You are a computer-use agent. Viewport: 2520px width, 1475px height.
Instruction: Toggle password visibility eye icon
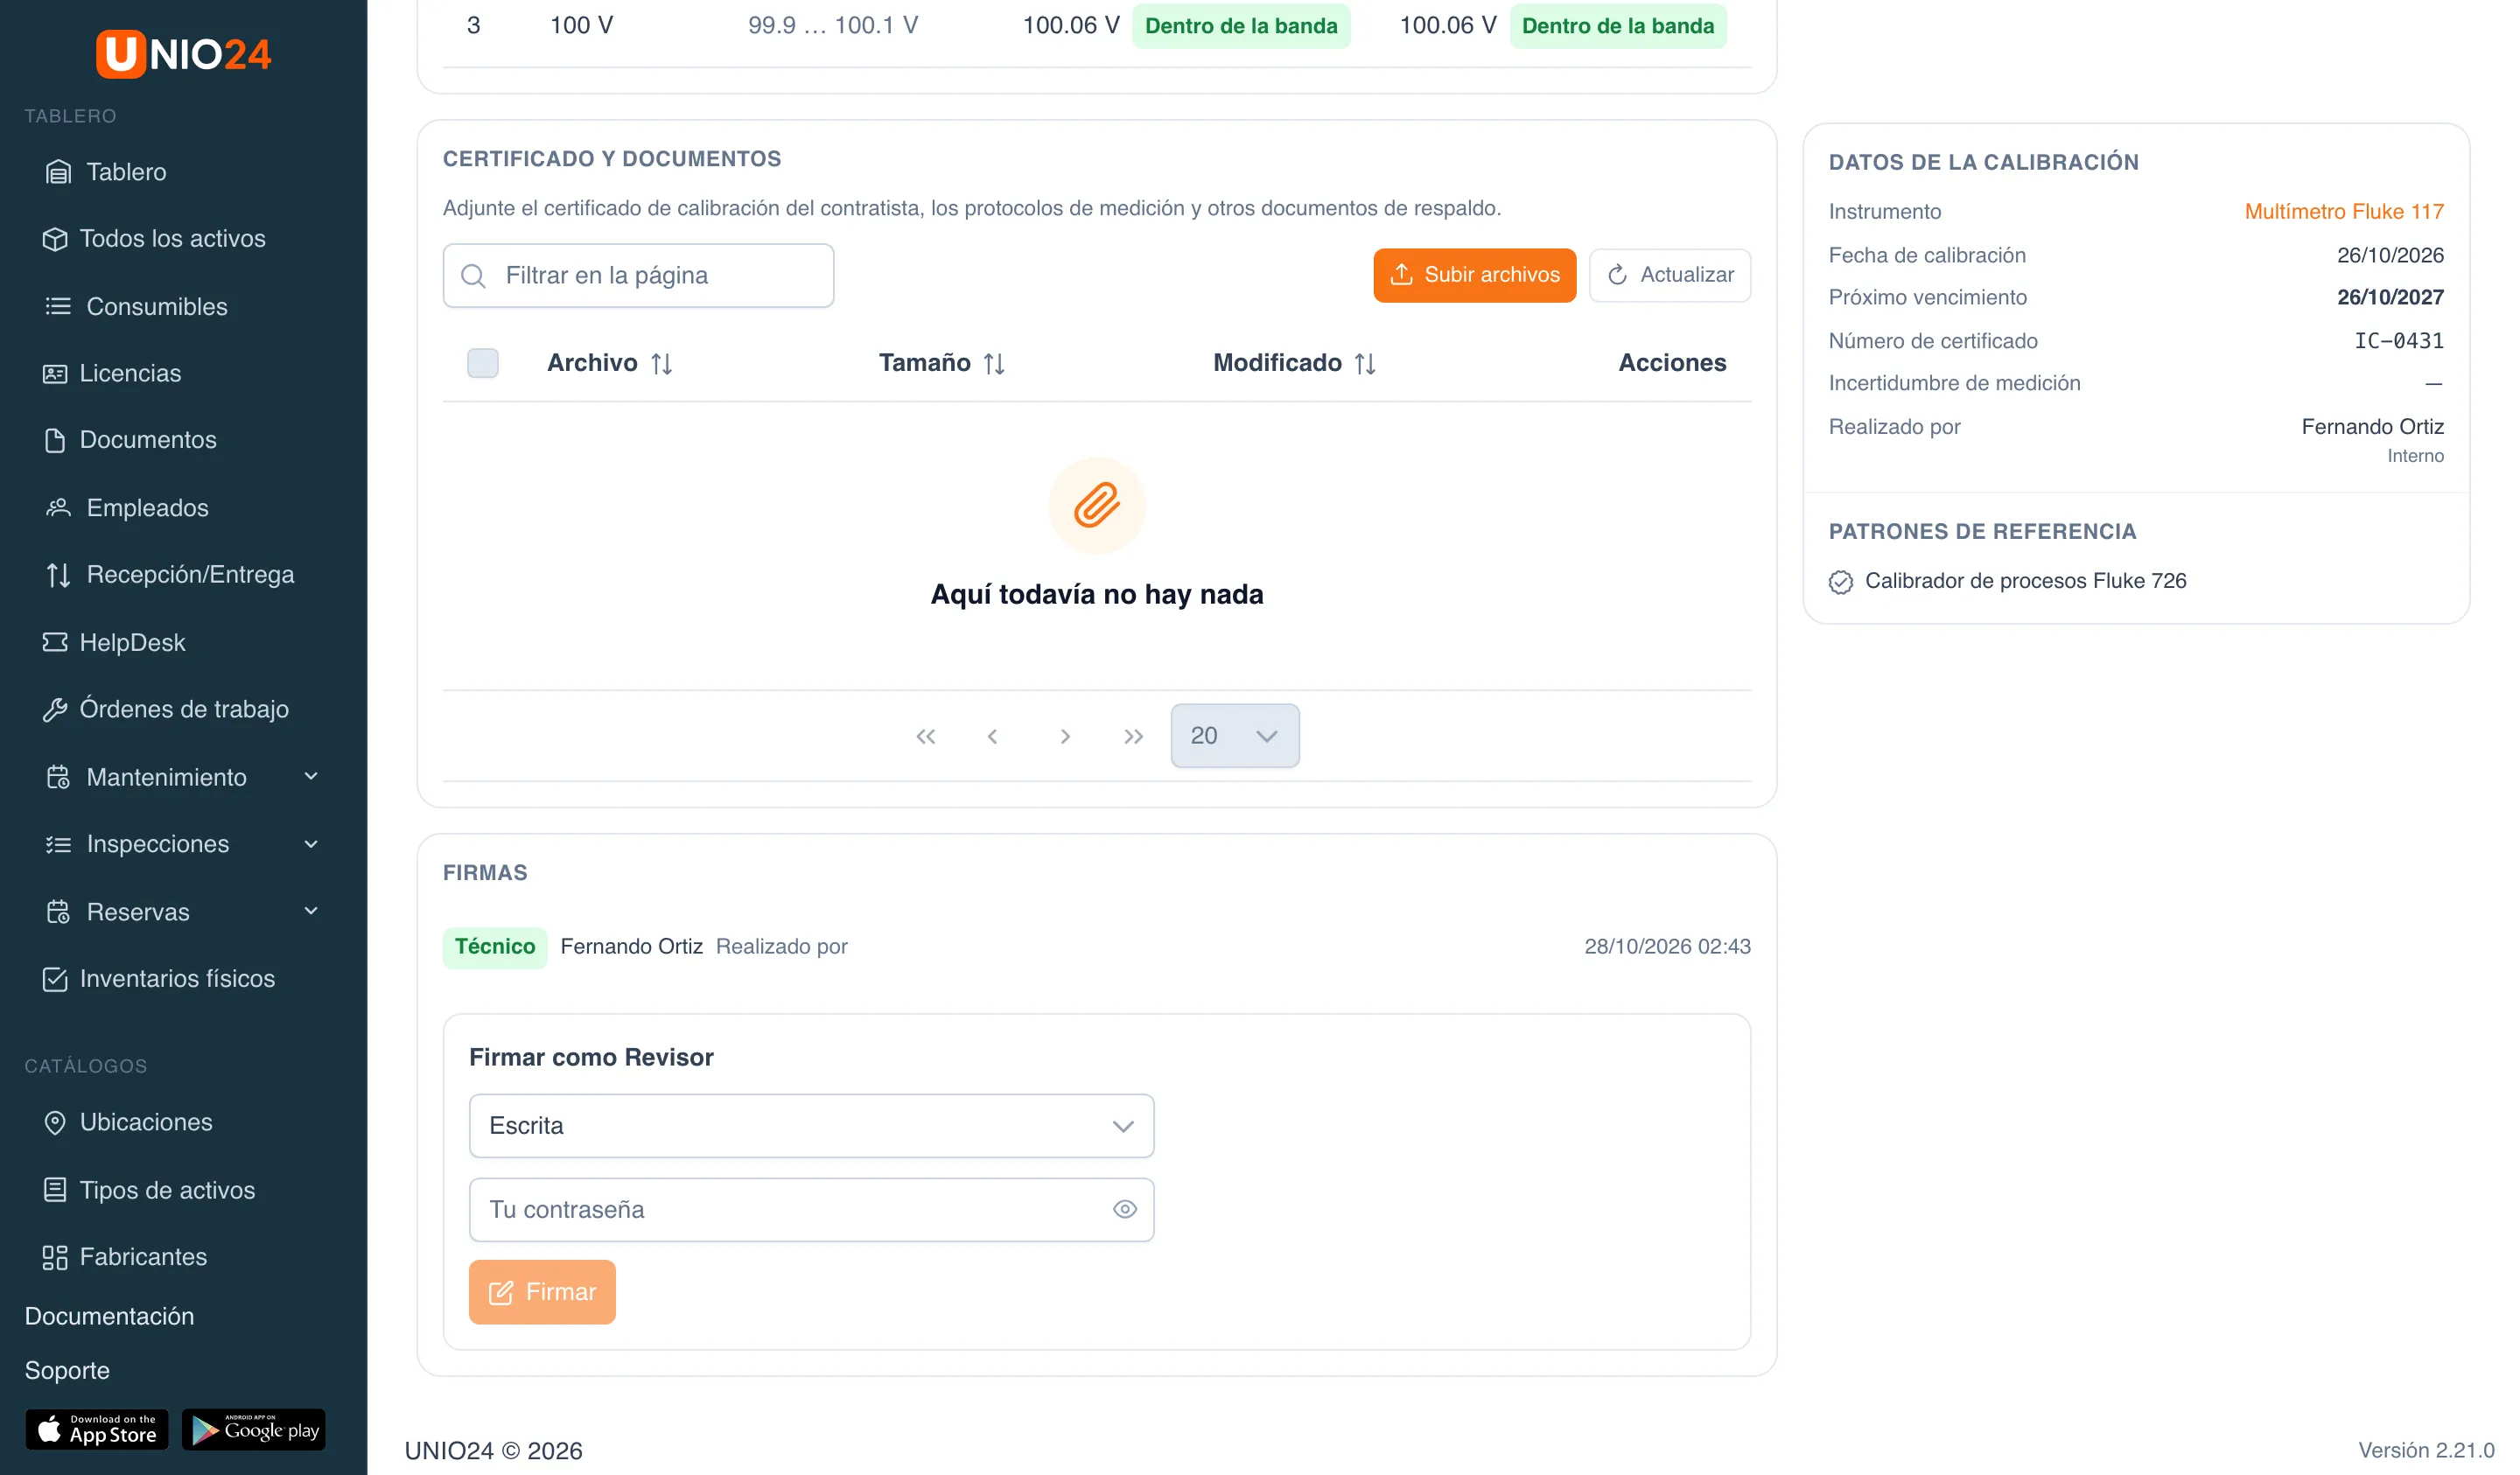point(1125,1210)
